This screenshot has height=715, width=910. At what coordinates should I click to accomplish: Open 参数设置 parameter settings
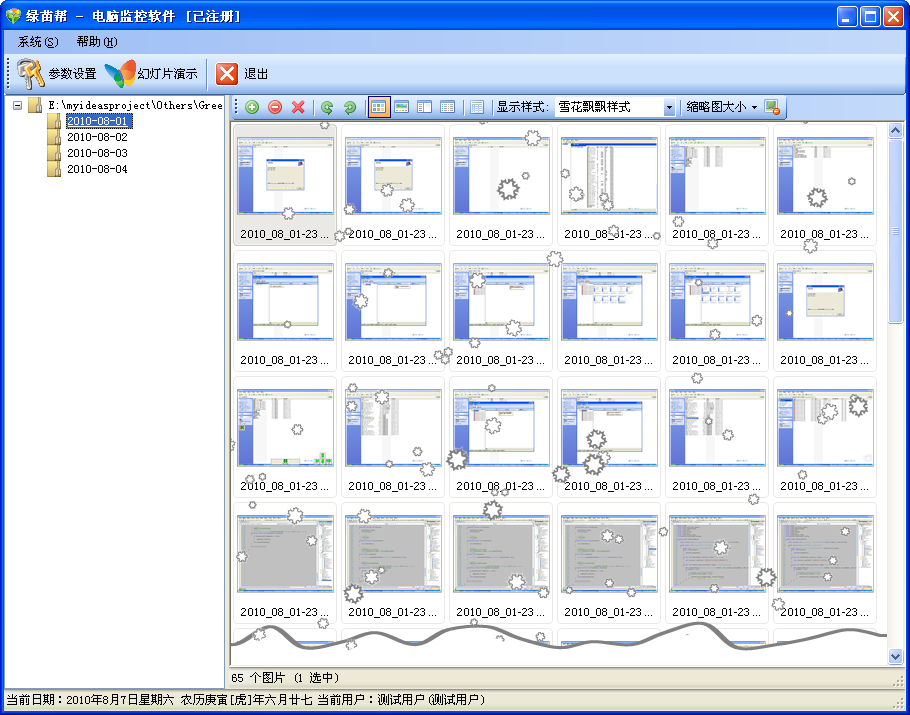coord(56,74)
